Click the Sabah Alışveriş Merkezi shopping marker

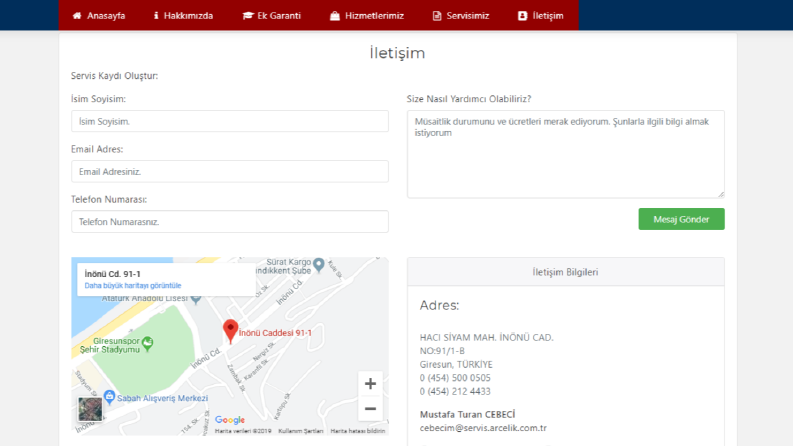pyautogui.click(x=109, y=397)
